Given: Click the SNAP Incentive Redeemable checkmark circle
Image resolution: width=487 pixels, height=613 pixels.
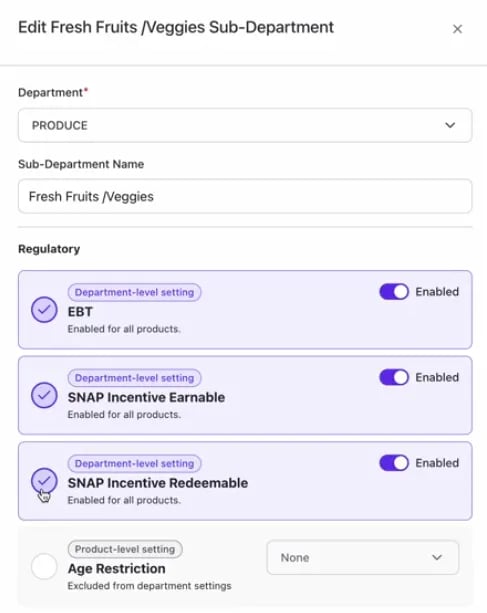Looking at the screenshot, I should [44, 481].
